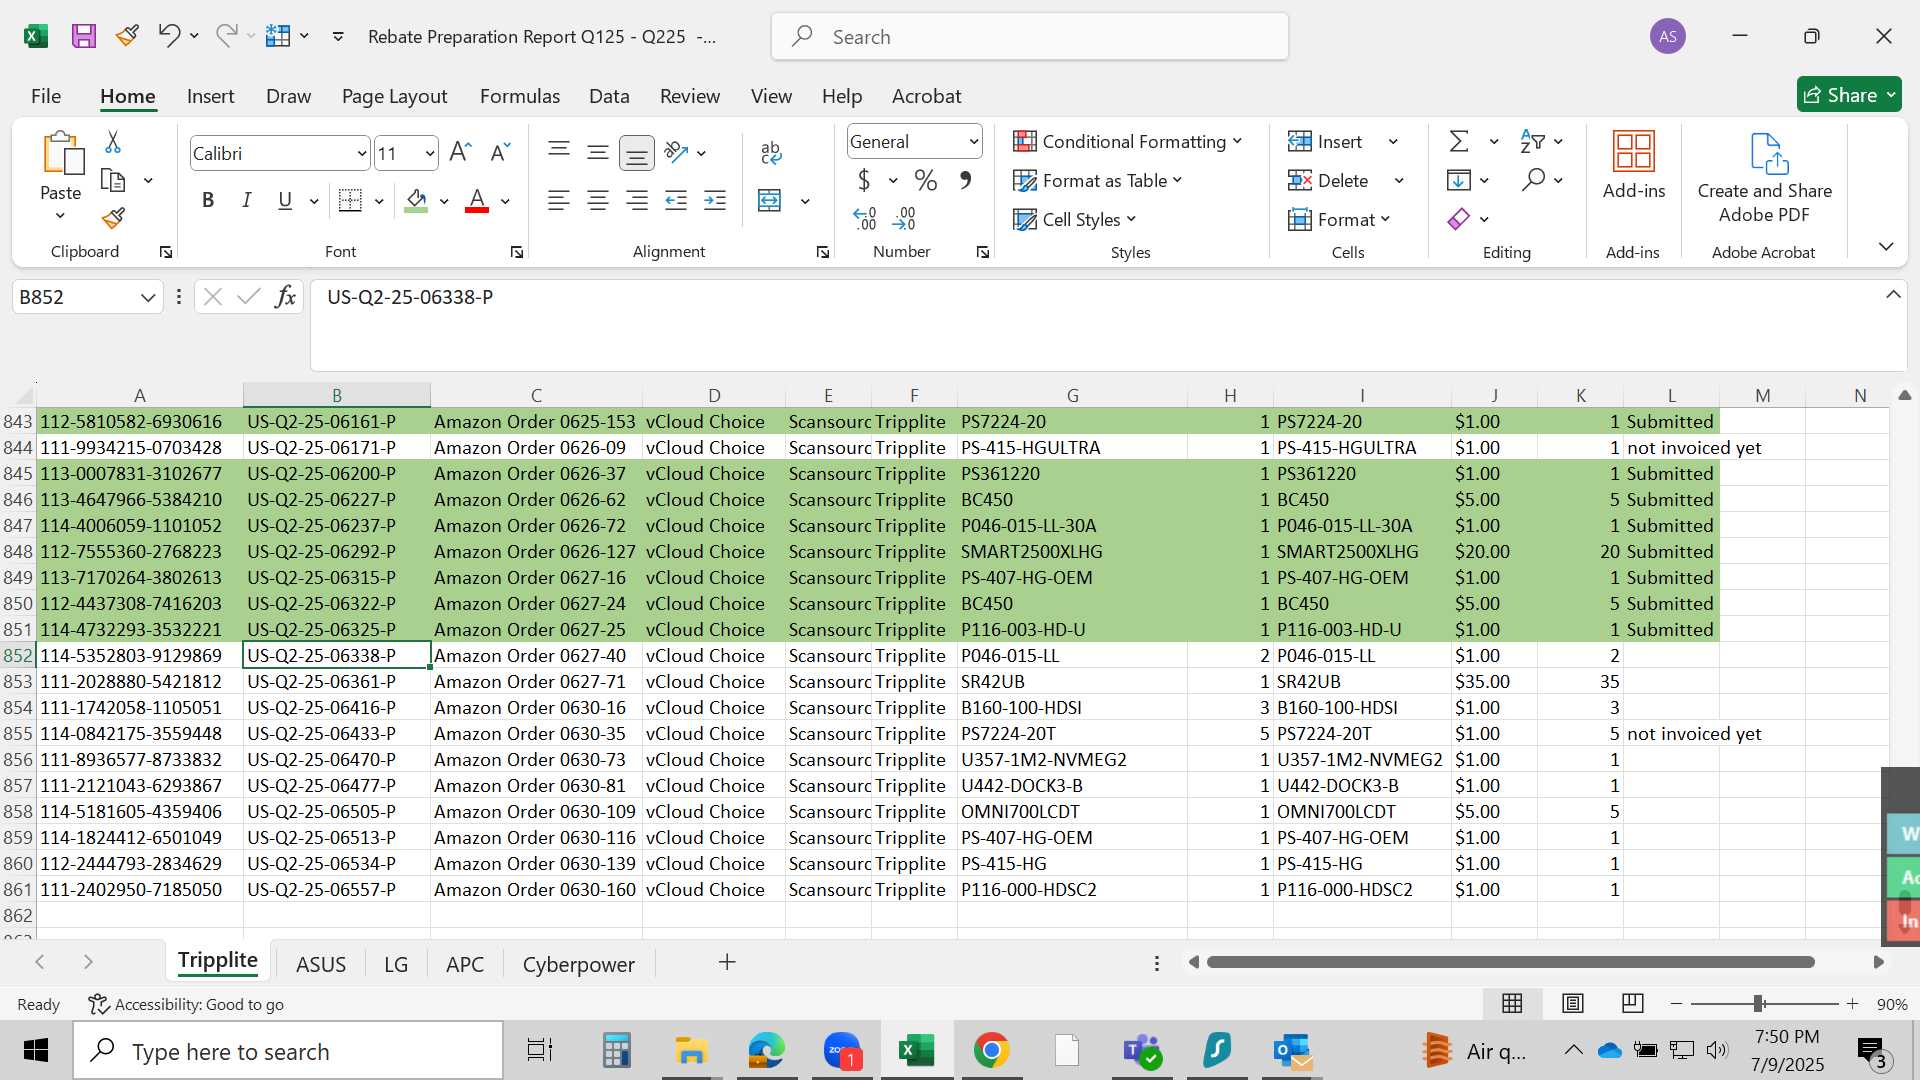The width and height of the screenshot is (1920, 1080).
Task: Increase the indent level
Action: (x=715, y=201)
